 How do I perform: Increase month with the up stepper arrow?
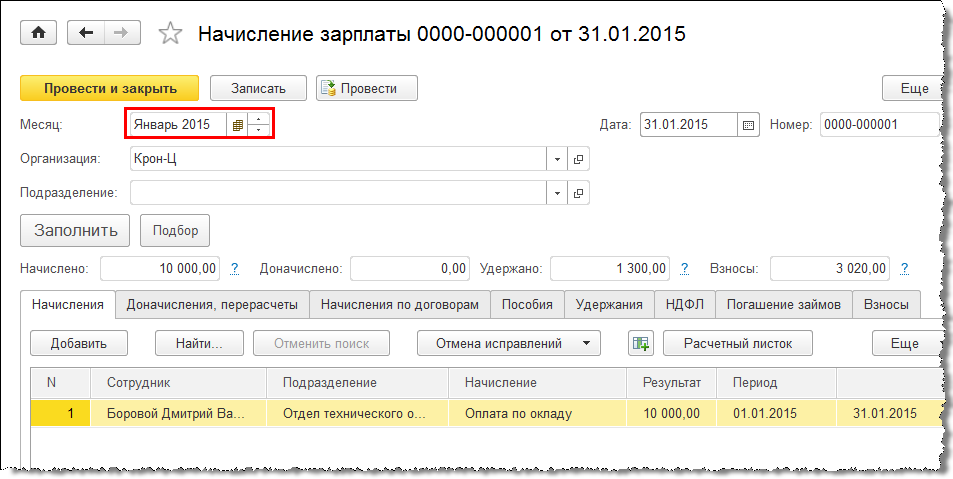click(x=259, y=120)
